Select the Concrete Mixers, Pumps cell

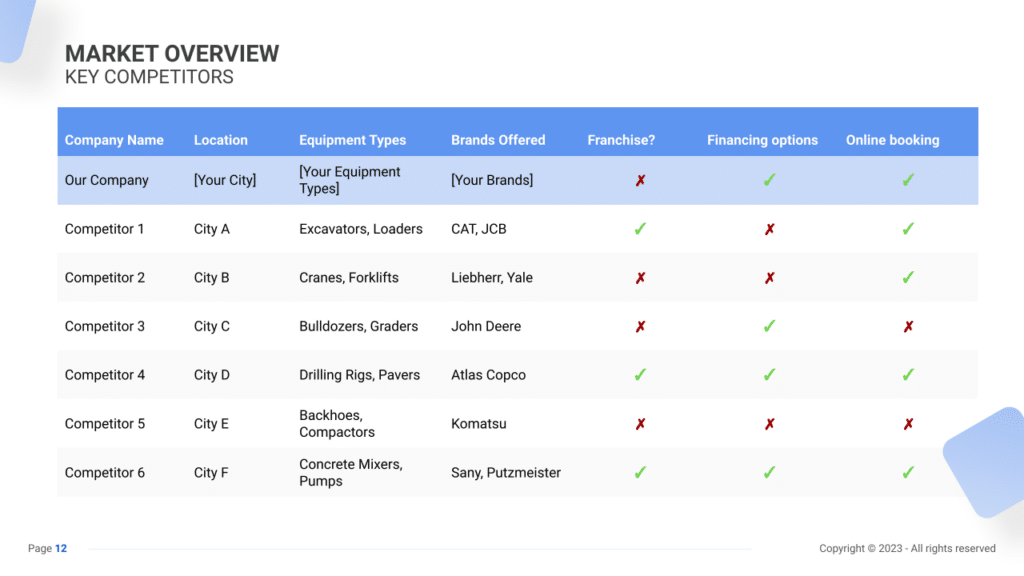(x=351, y=473)
